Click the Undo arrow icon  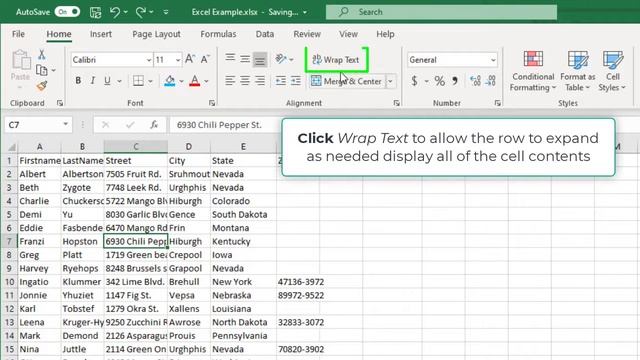click(115, 12)
